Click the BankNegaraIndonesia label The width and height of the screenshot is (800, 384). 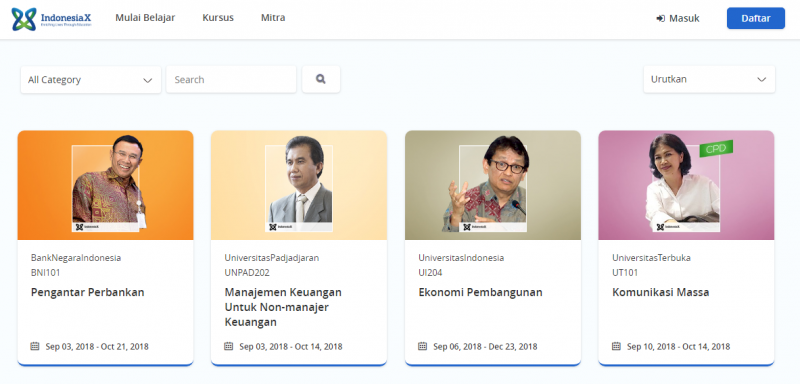(76, 258)
